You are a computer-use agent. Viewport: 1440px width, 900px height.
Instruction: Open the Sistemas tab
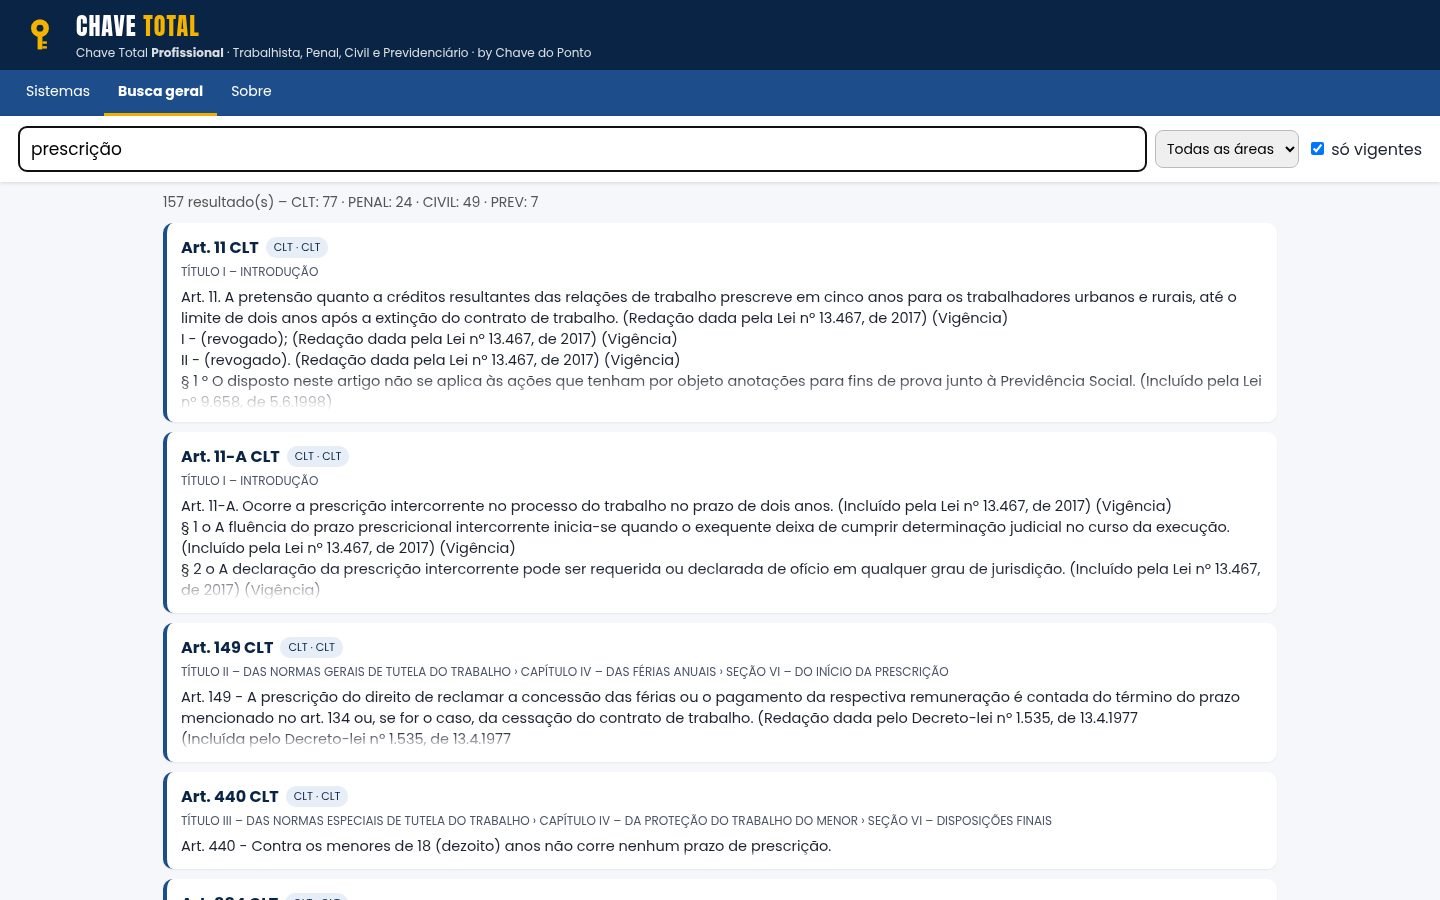click(58, 91)
